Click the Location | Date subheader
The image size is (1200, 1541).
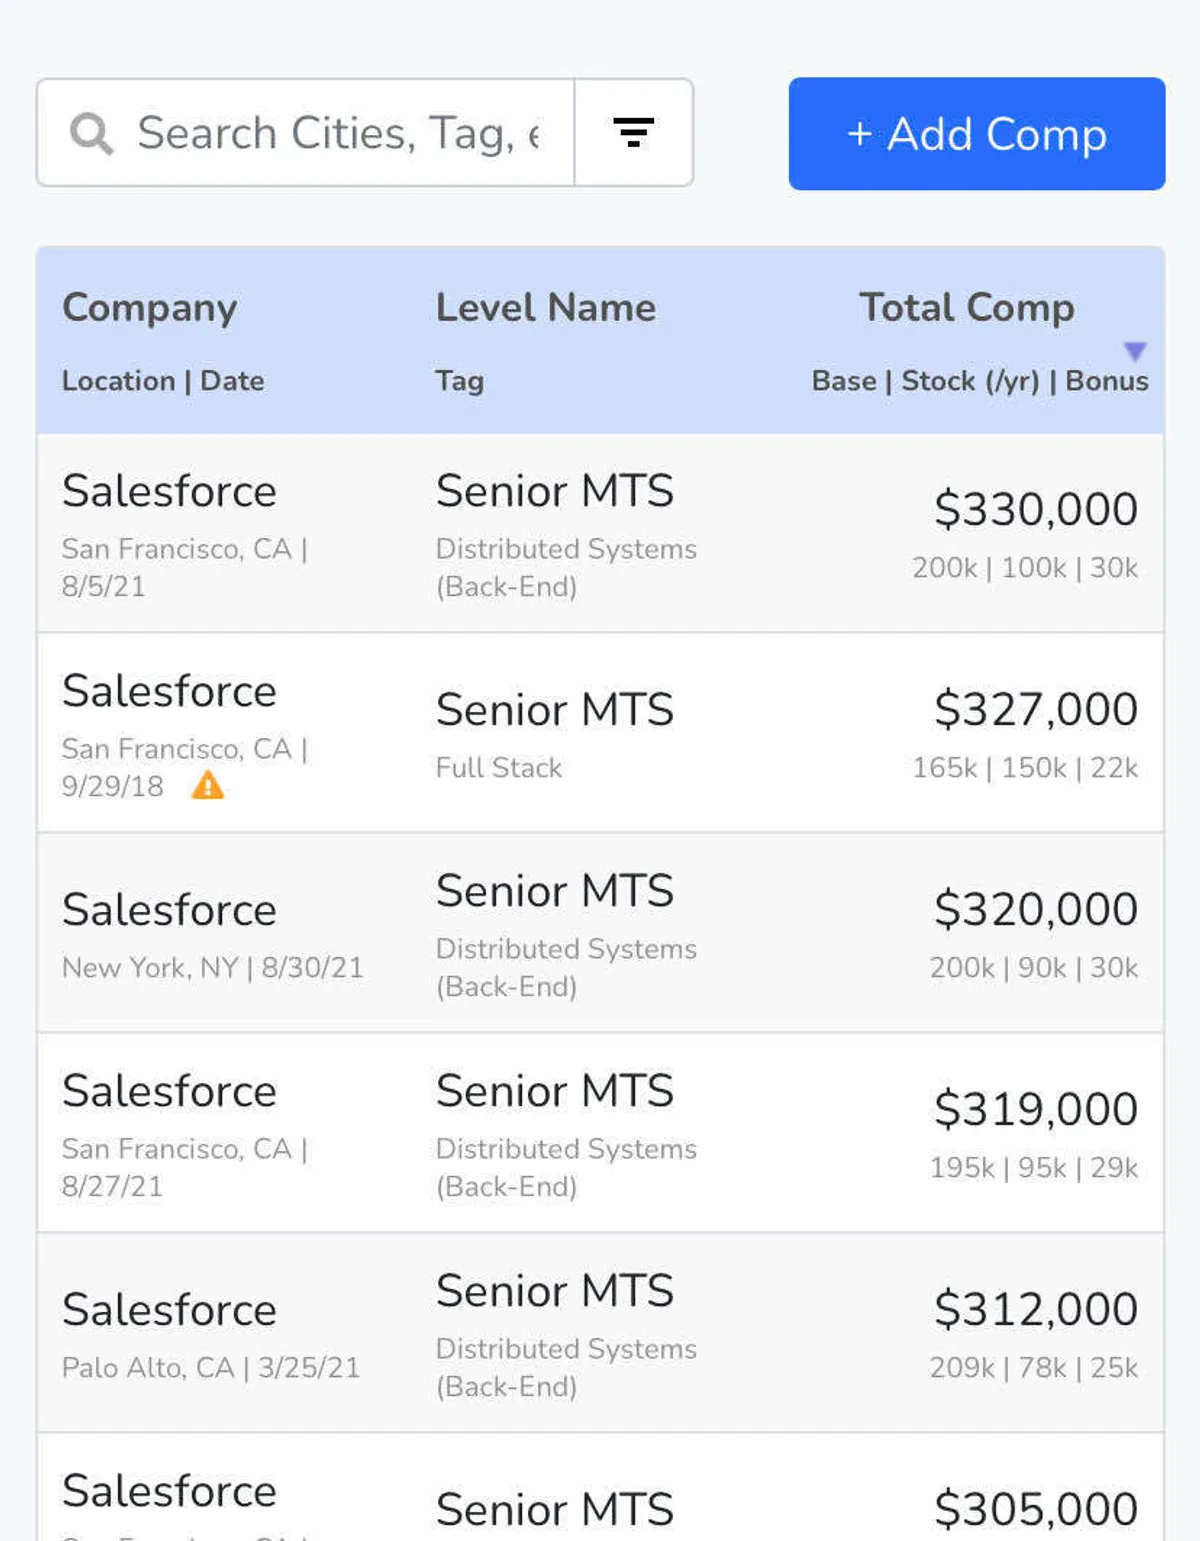point(163,381)
